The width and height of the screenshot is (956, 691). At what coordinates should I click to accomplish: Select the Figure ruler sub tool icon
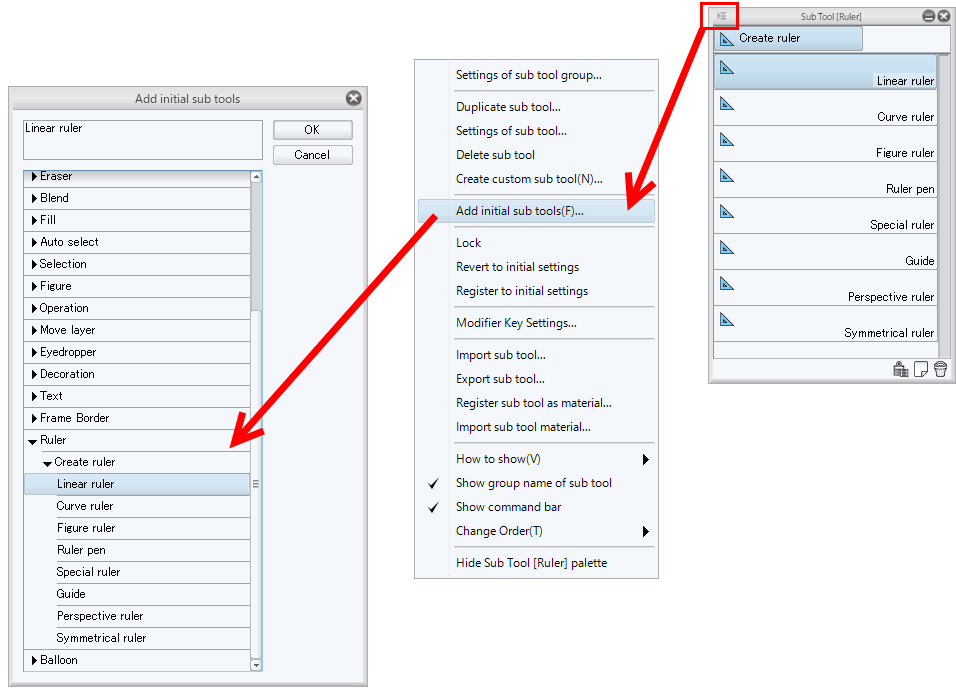[727, 140]
